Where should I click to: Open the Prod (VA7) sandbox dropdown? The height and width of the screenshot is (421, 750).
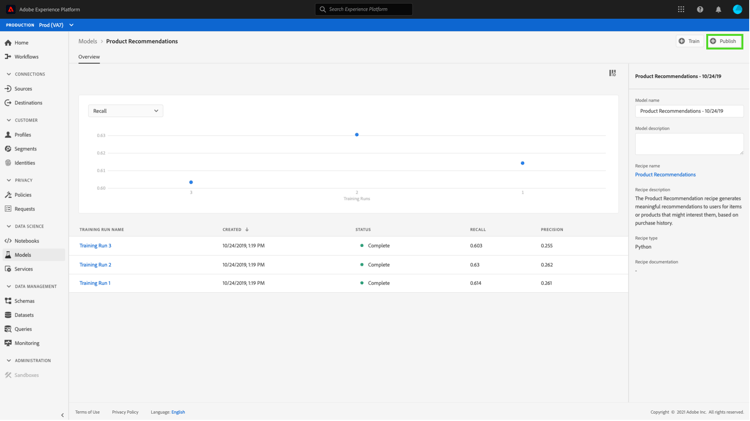pyautogui.click(x=56, y=25)
